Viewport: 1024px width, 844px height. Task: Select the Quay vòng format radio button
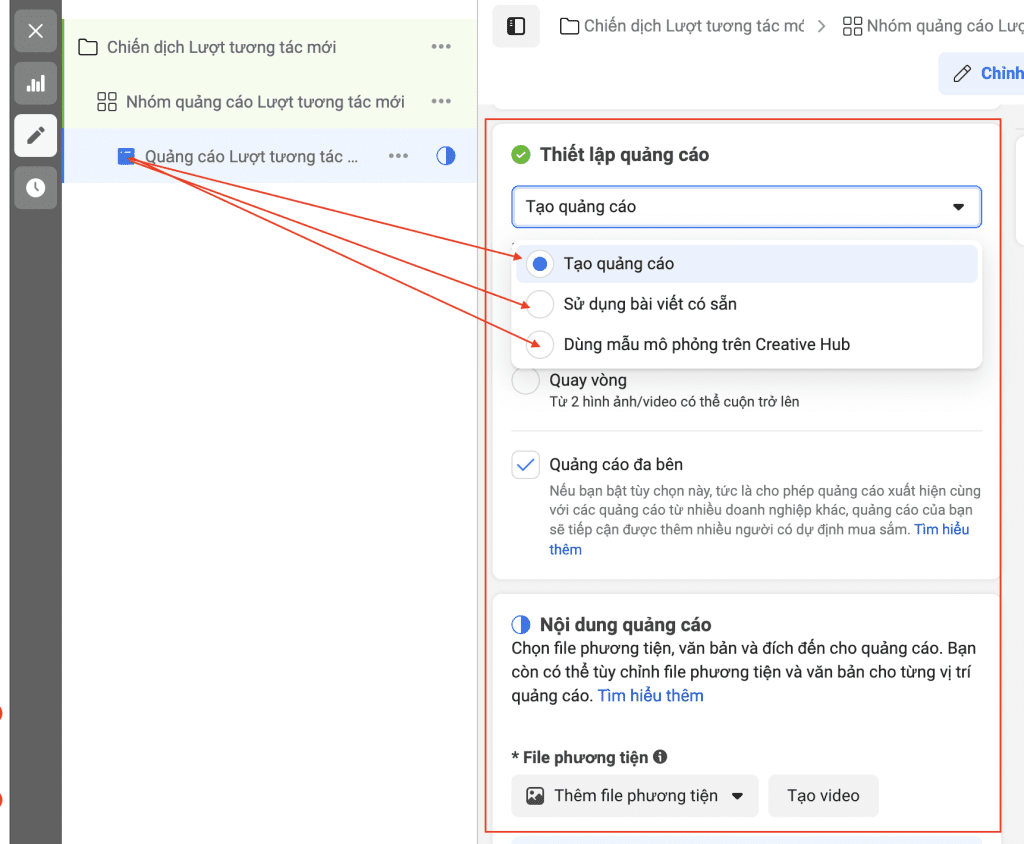pyautogui.click(x=526, y=380)
